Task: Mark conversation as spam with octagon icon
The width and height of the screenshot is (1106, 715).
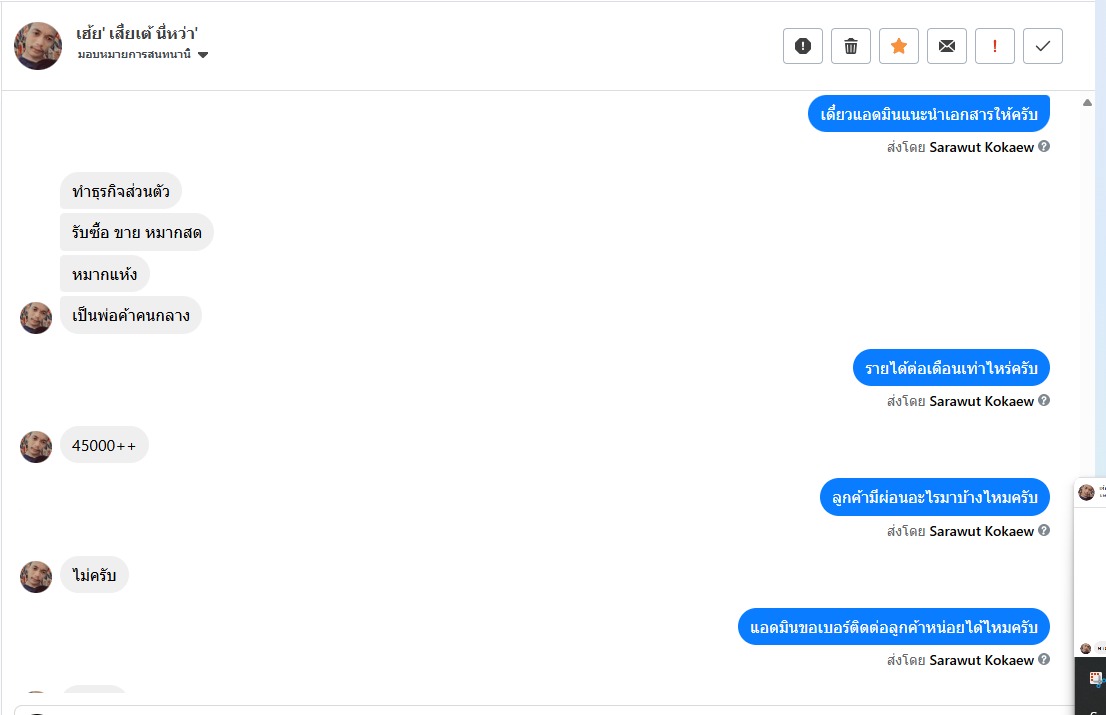Action: coord(802,46)
